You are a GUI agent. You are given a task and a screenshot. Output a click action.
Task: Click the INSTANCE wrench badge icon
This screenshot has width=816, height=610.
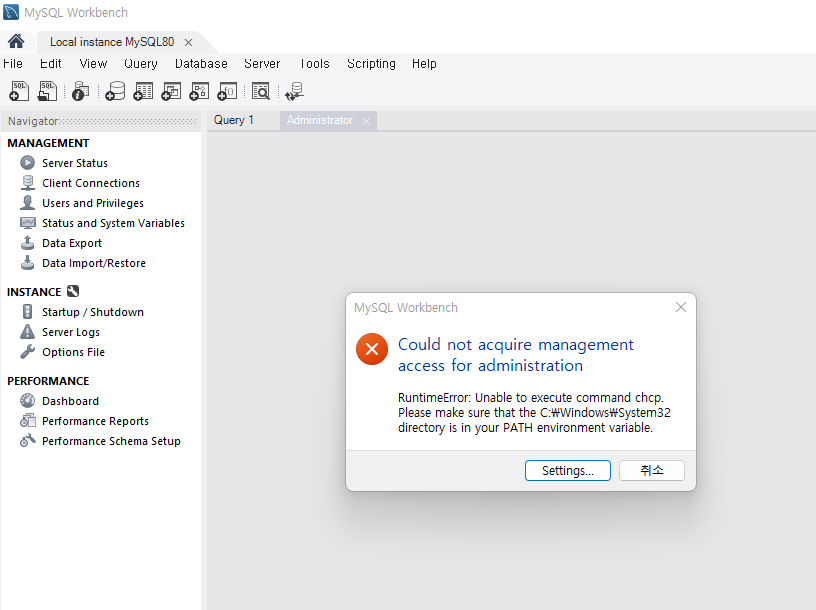[x=73, y=291]
